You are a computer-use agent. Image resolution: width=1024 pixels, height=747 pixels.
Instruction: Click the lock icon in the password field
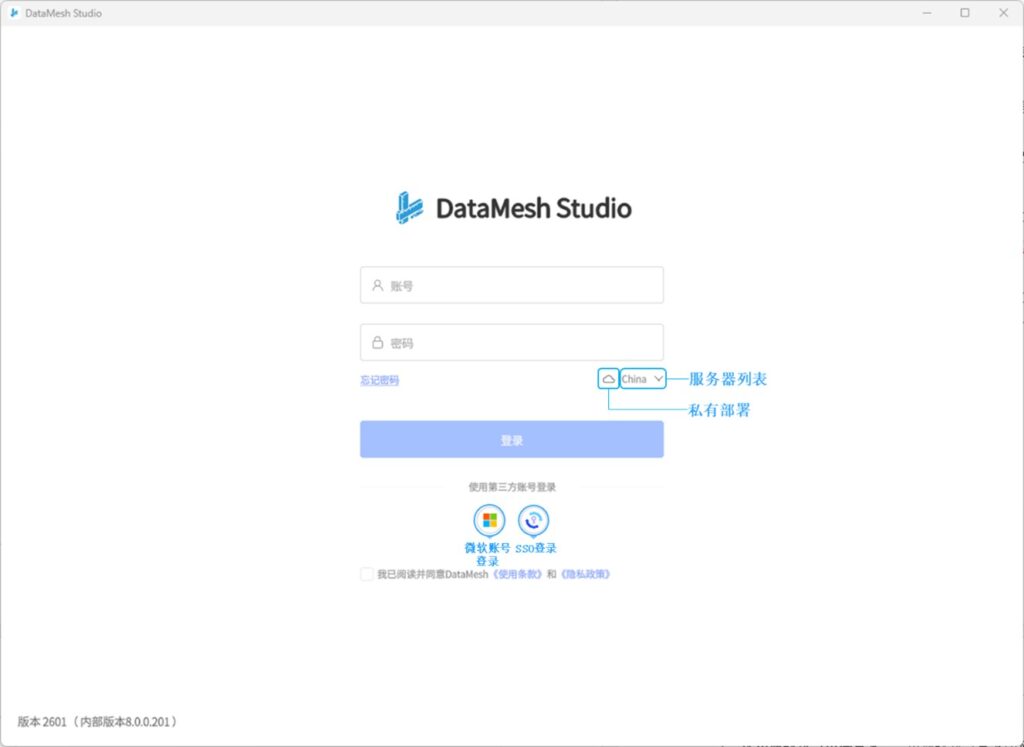tap(378, 342)
